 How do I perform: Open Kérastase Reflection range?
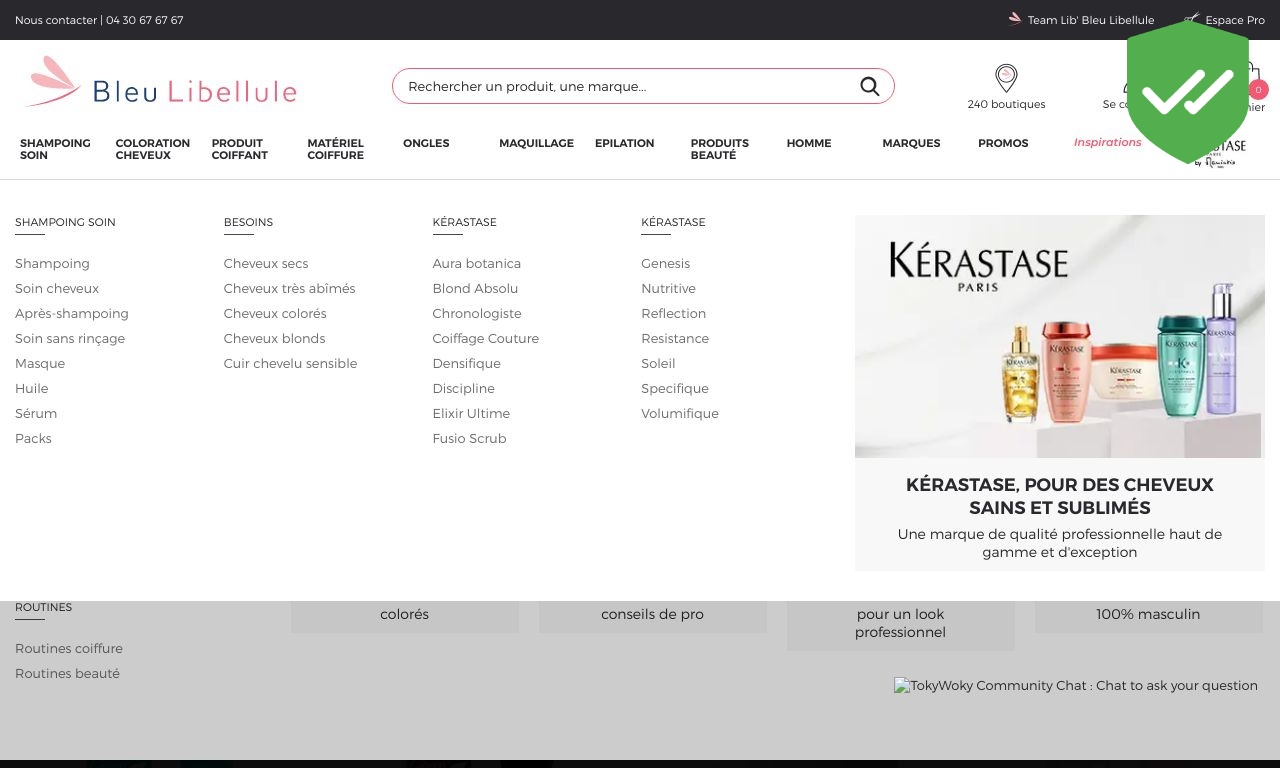coord(674,313)
